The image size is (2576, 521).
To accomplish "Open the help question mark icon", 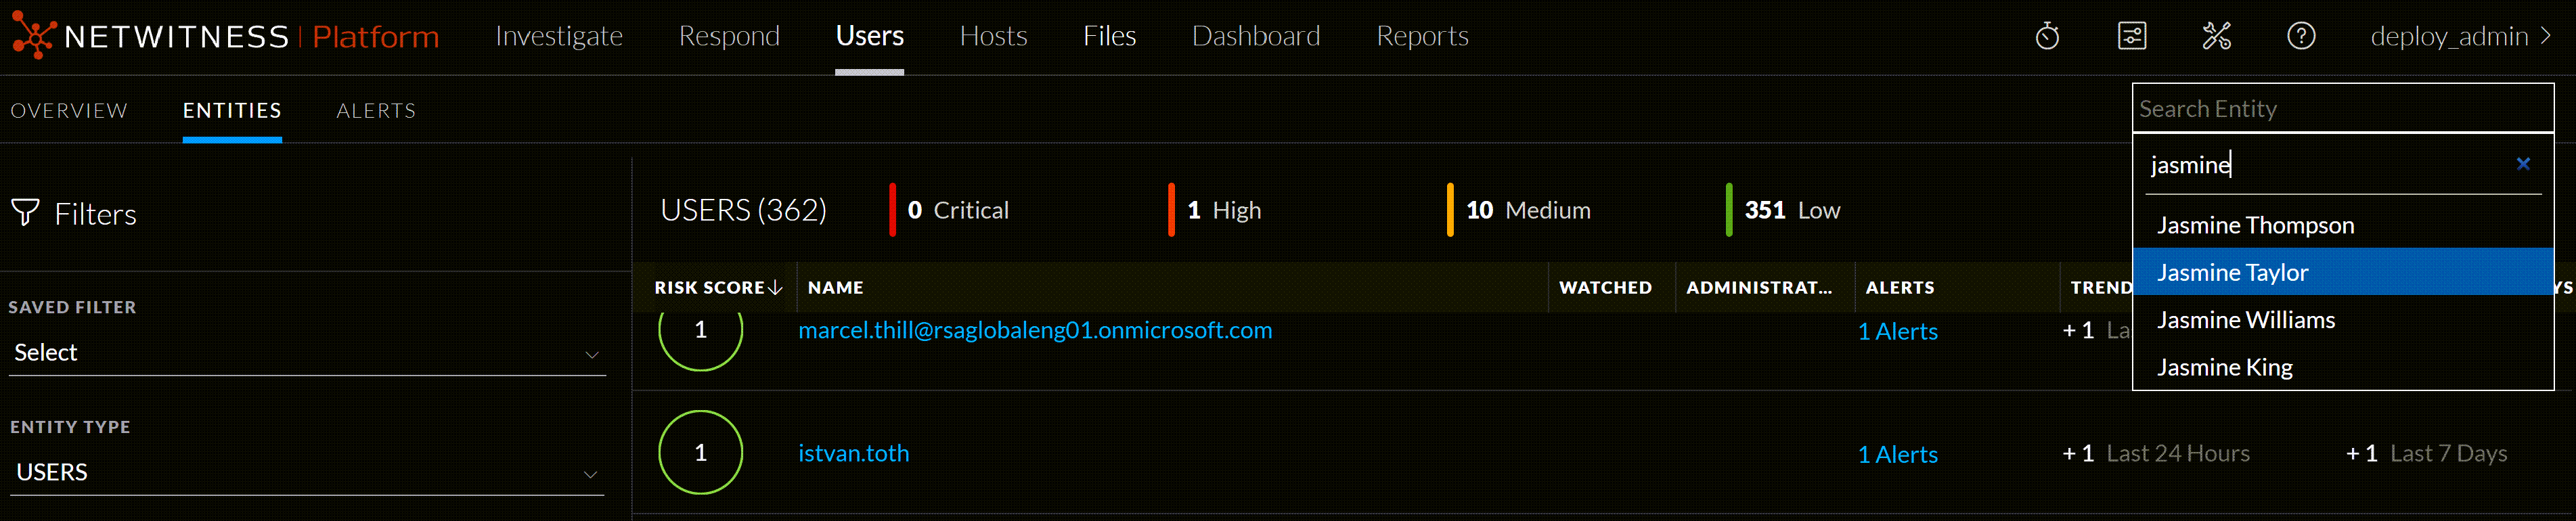I will coord(2300,37).
